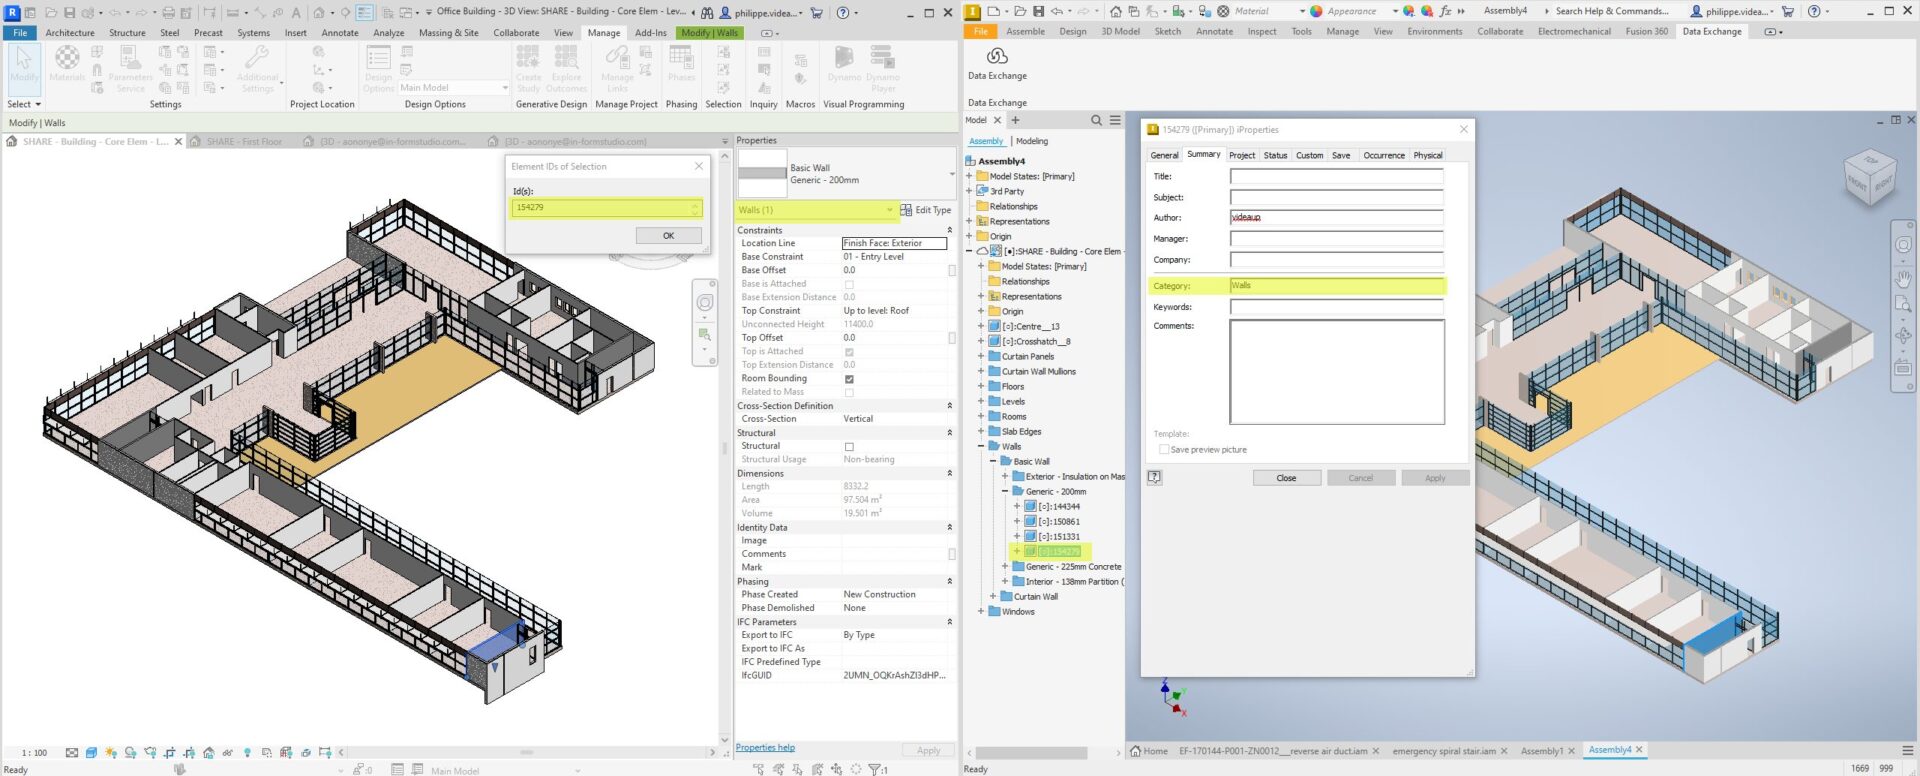The image size is (1920, 776).
Task: Expand Curtain Wall Mullions folder
Action: (x=981, y=372)
